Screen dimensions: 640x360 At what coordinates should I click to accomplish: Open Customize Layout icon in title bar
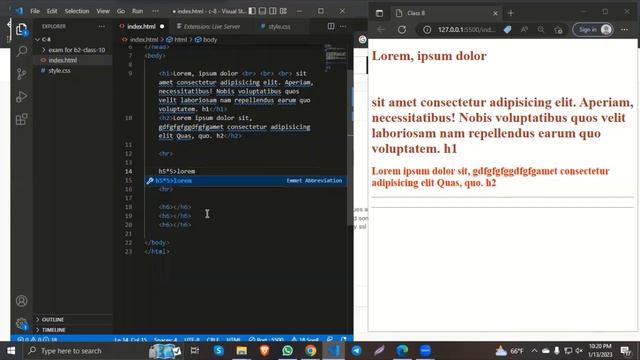click(x=283, y=11)
